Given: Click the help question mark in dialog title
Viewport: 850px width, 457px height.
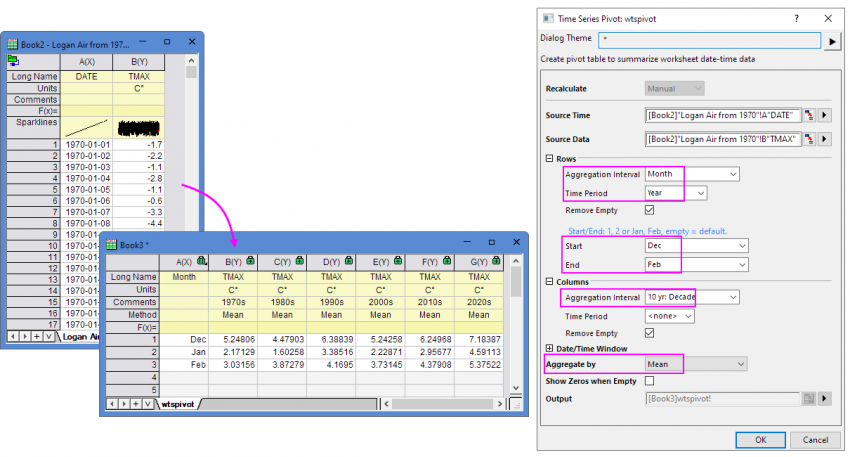Looking at the screenshot, I should (x=796, y=18).
